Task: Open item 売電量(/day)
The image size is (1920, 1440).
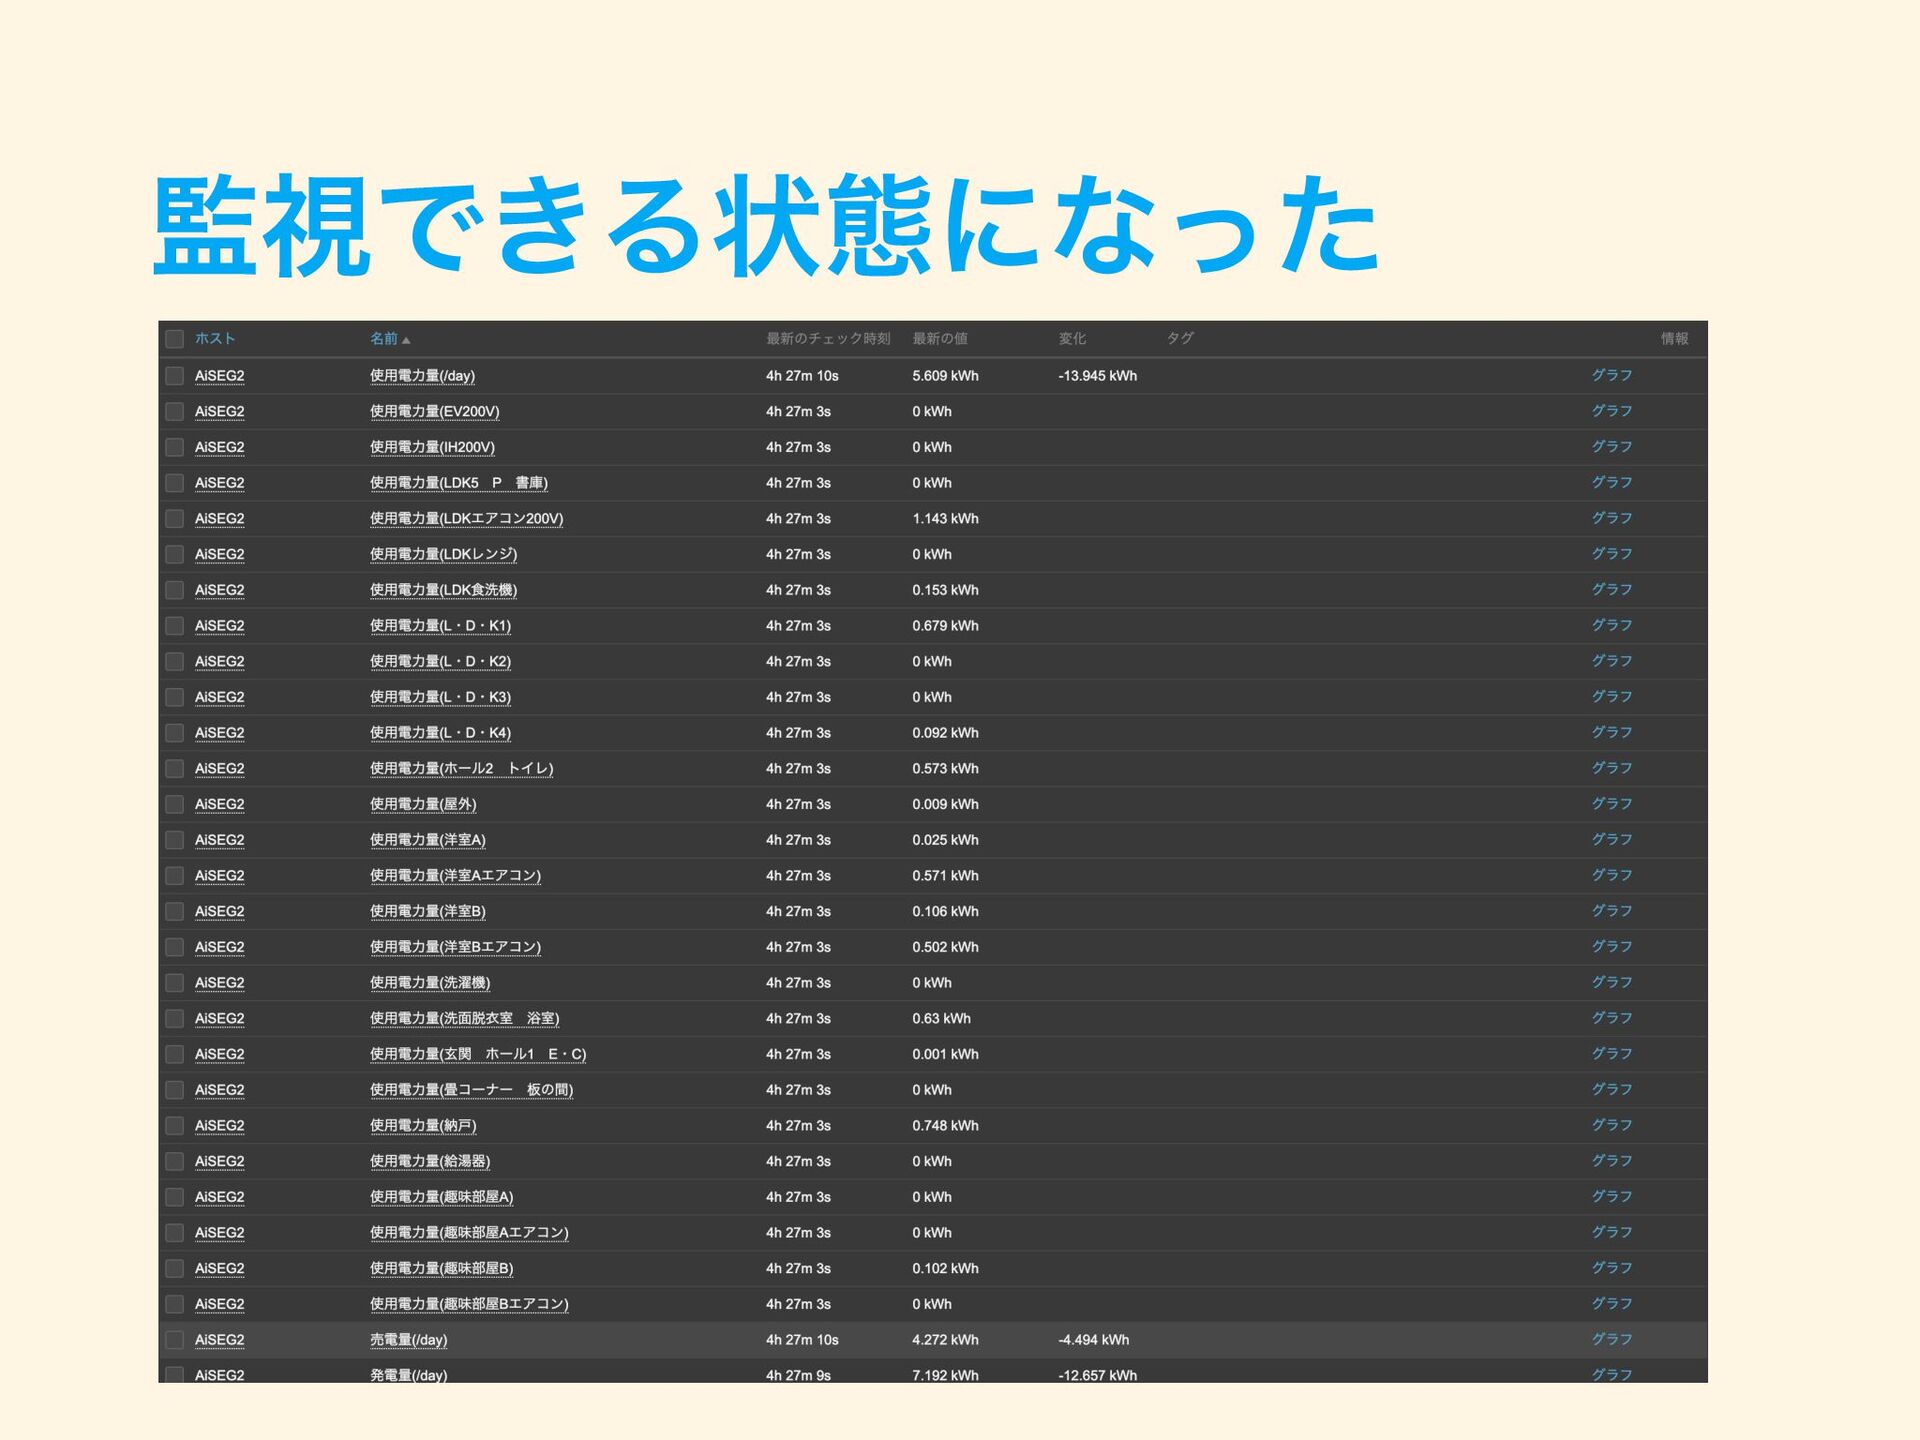Action: pyautogui.click(x=409, y=1340)
